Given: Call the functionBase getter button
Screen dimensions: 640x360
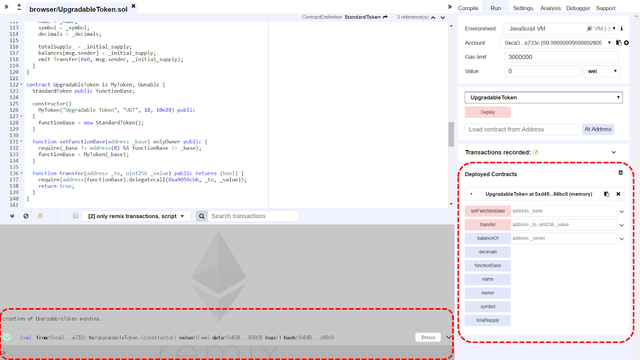Looking at the screenshot, I should point(488,265).
